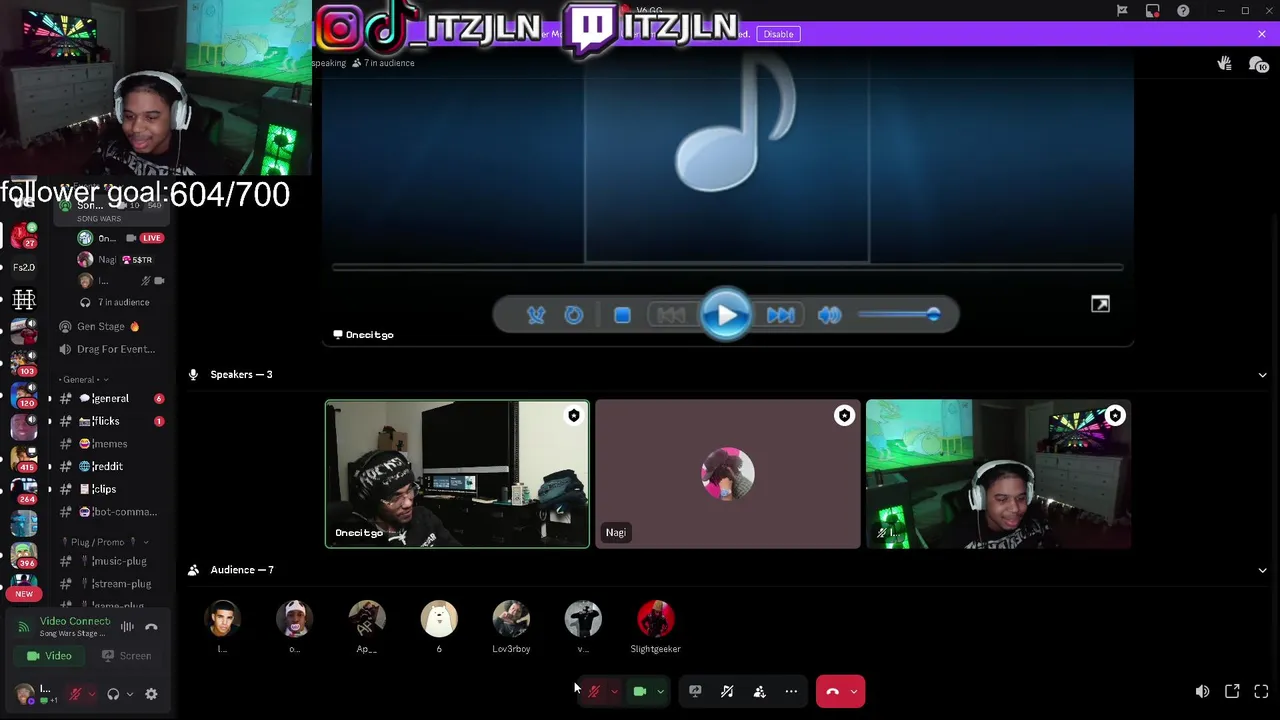Toggle the camera button in call controls

click(x=640, y=691)
